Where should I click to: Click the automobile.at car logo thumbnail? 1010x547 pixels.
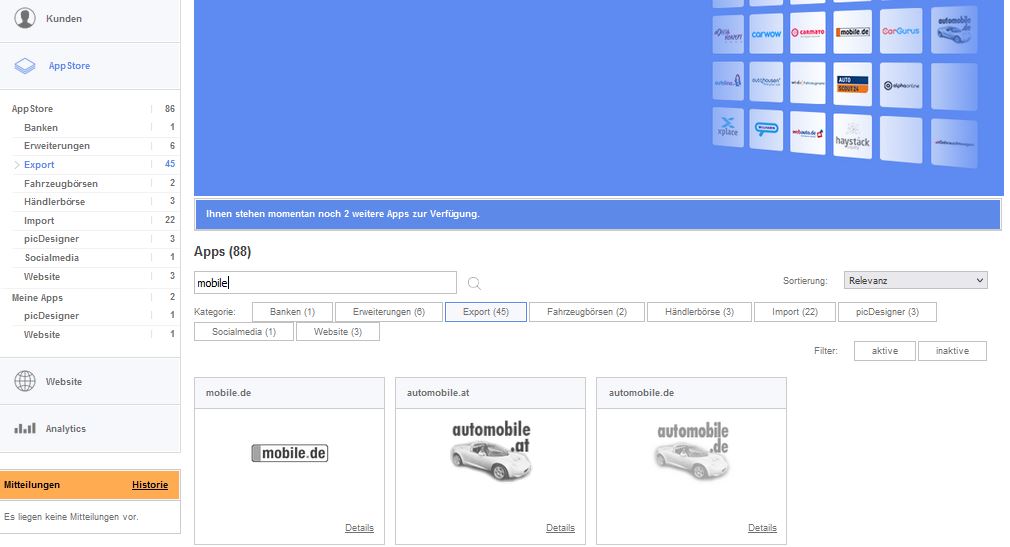491,450
